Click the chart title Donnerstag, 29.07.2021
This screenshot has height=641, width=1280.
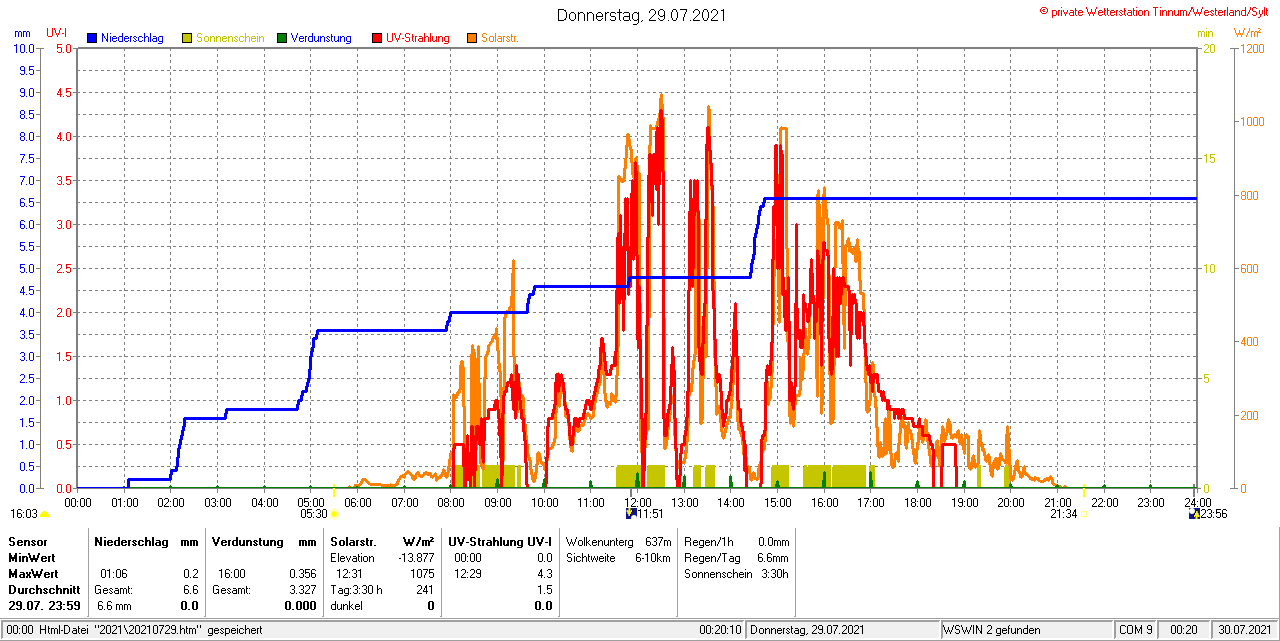click(641, 15)
